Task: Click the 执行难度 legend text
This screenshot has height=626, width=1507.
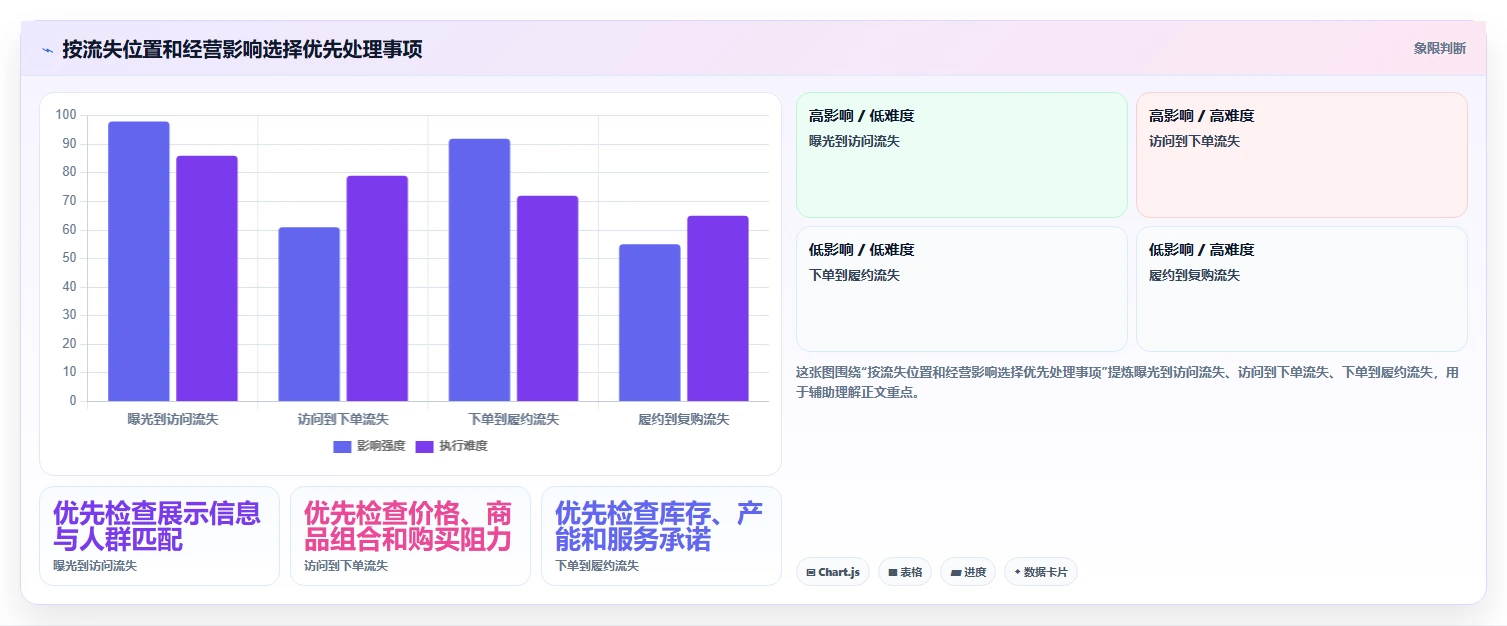Action: pos(463,446)
